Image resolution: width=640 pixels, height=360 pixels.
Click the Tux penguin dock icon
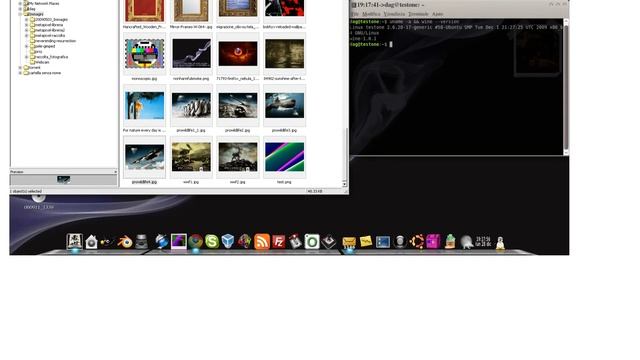click(x=500, y=242)
